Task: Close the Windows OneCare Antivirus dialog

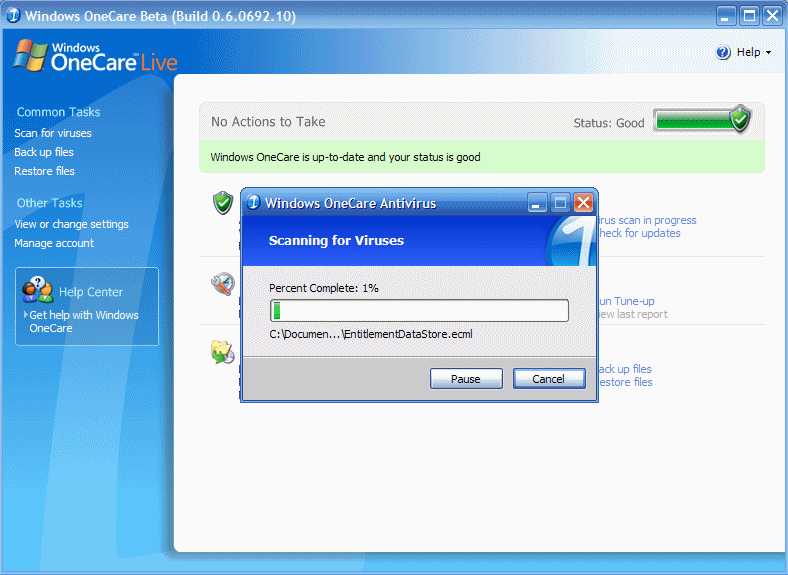Action: point(583,203)
